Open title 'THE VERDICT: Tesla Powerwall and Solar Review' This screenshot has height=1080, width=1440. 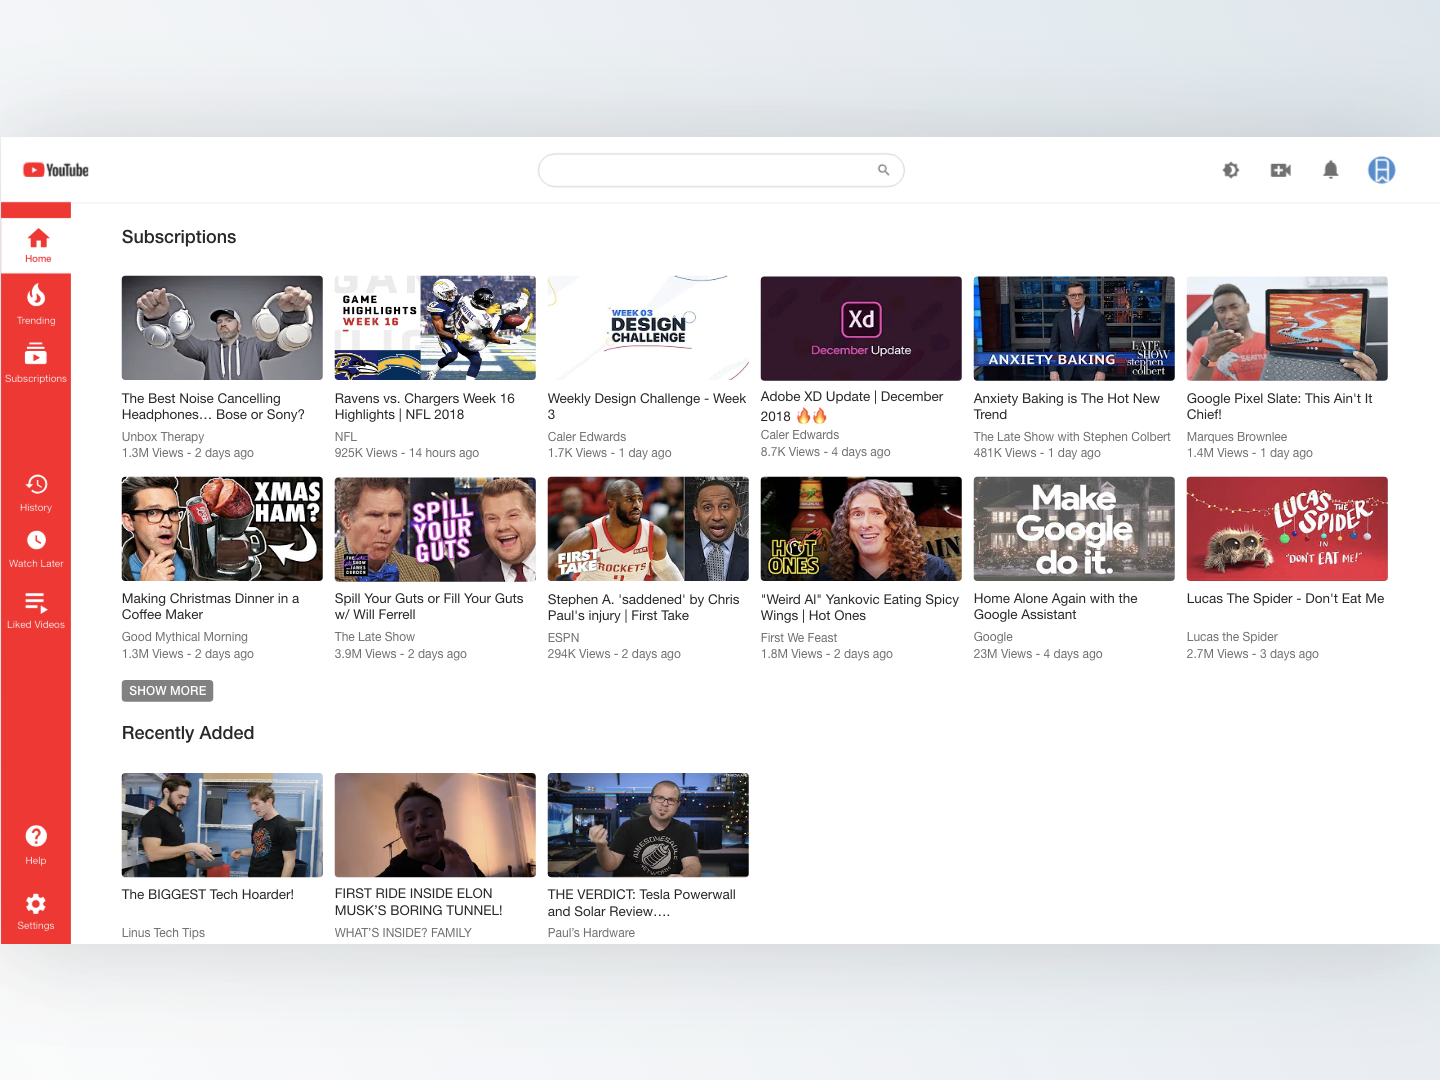[642, 903]
